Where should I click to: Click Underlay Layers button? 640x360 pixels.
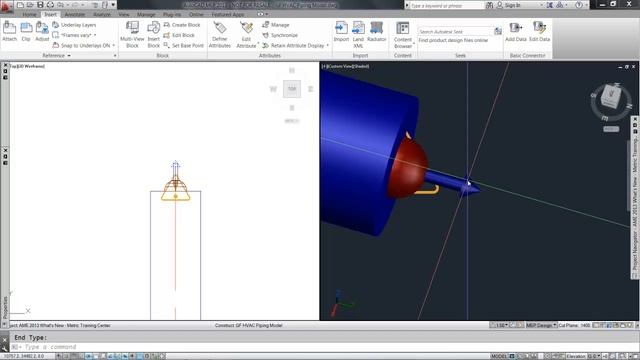click(74, 25)
